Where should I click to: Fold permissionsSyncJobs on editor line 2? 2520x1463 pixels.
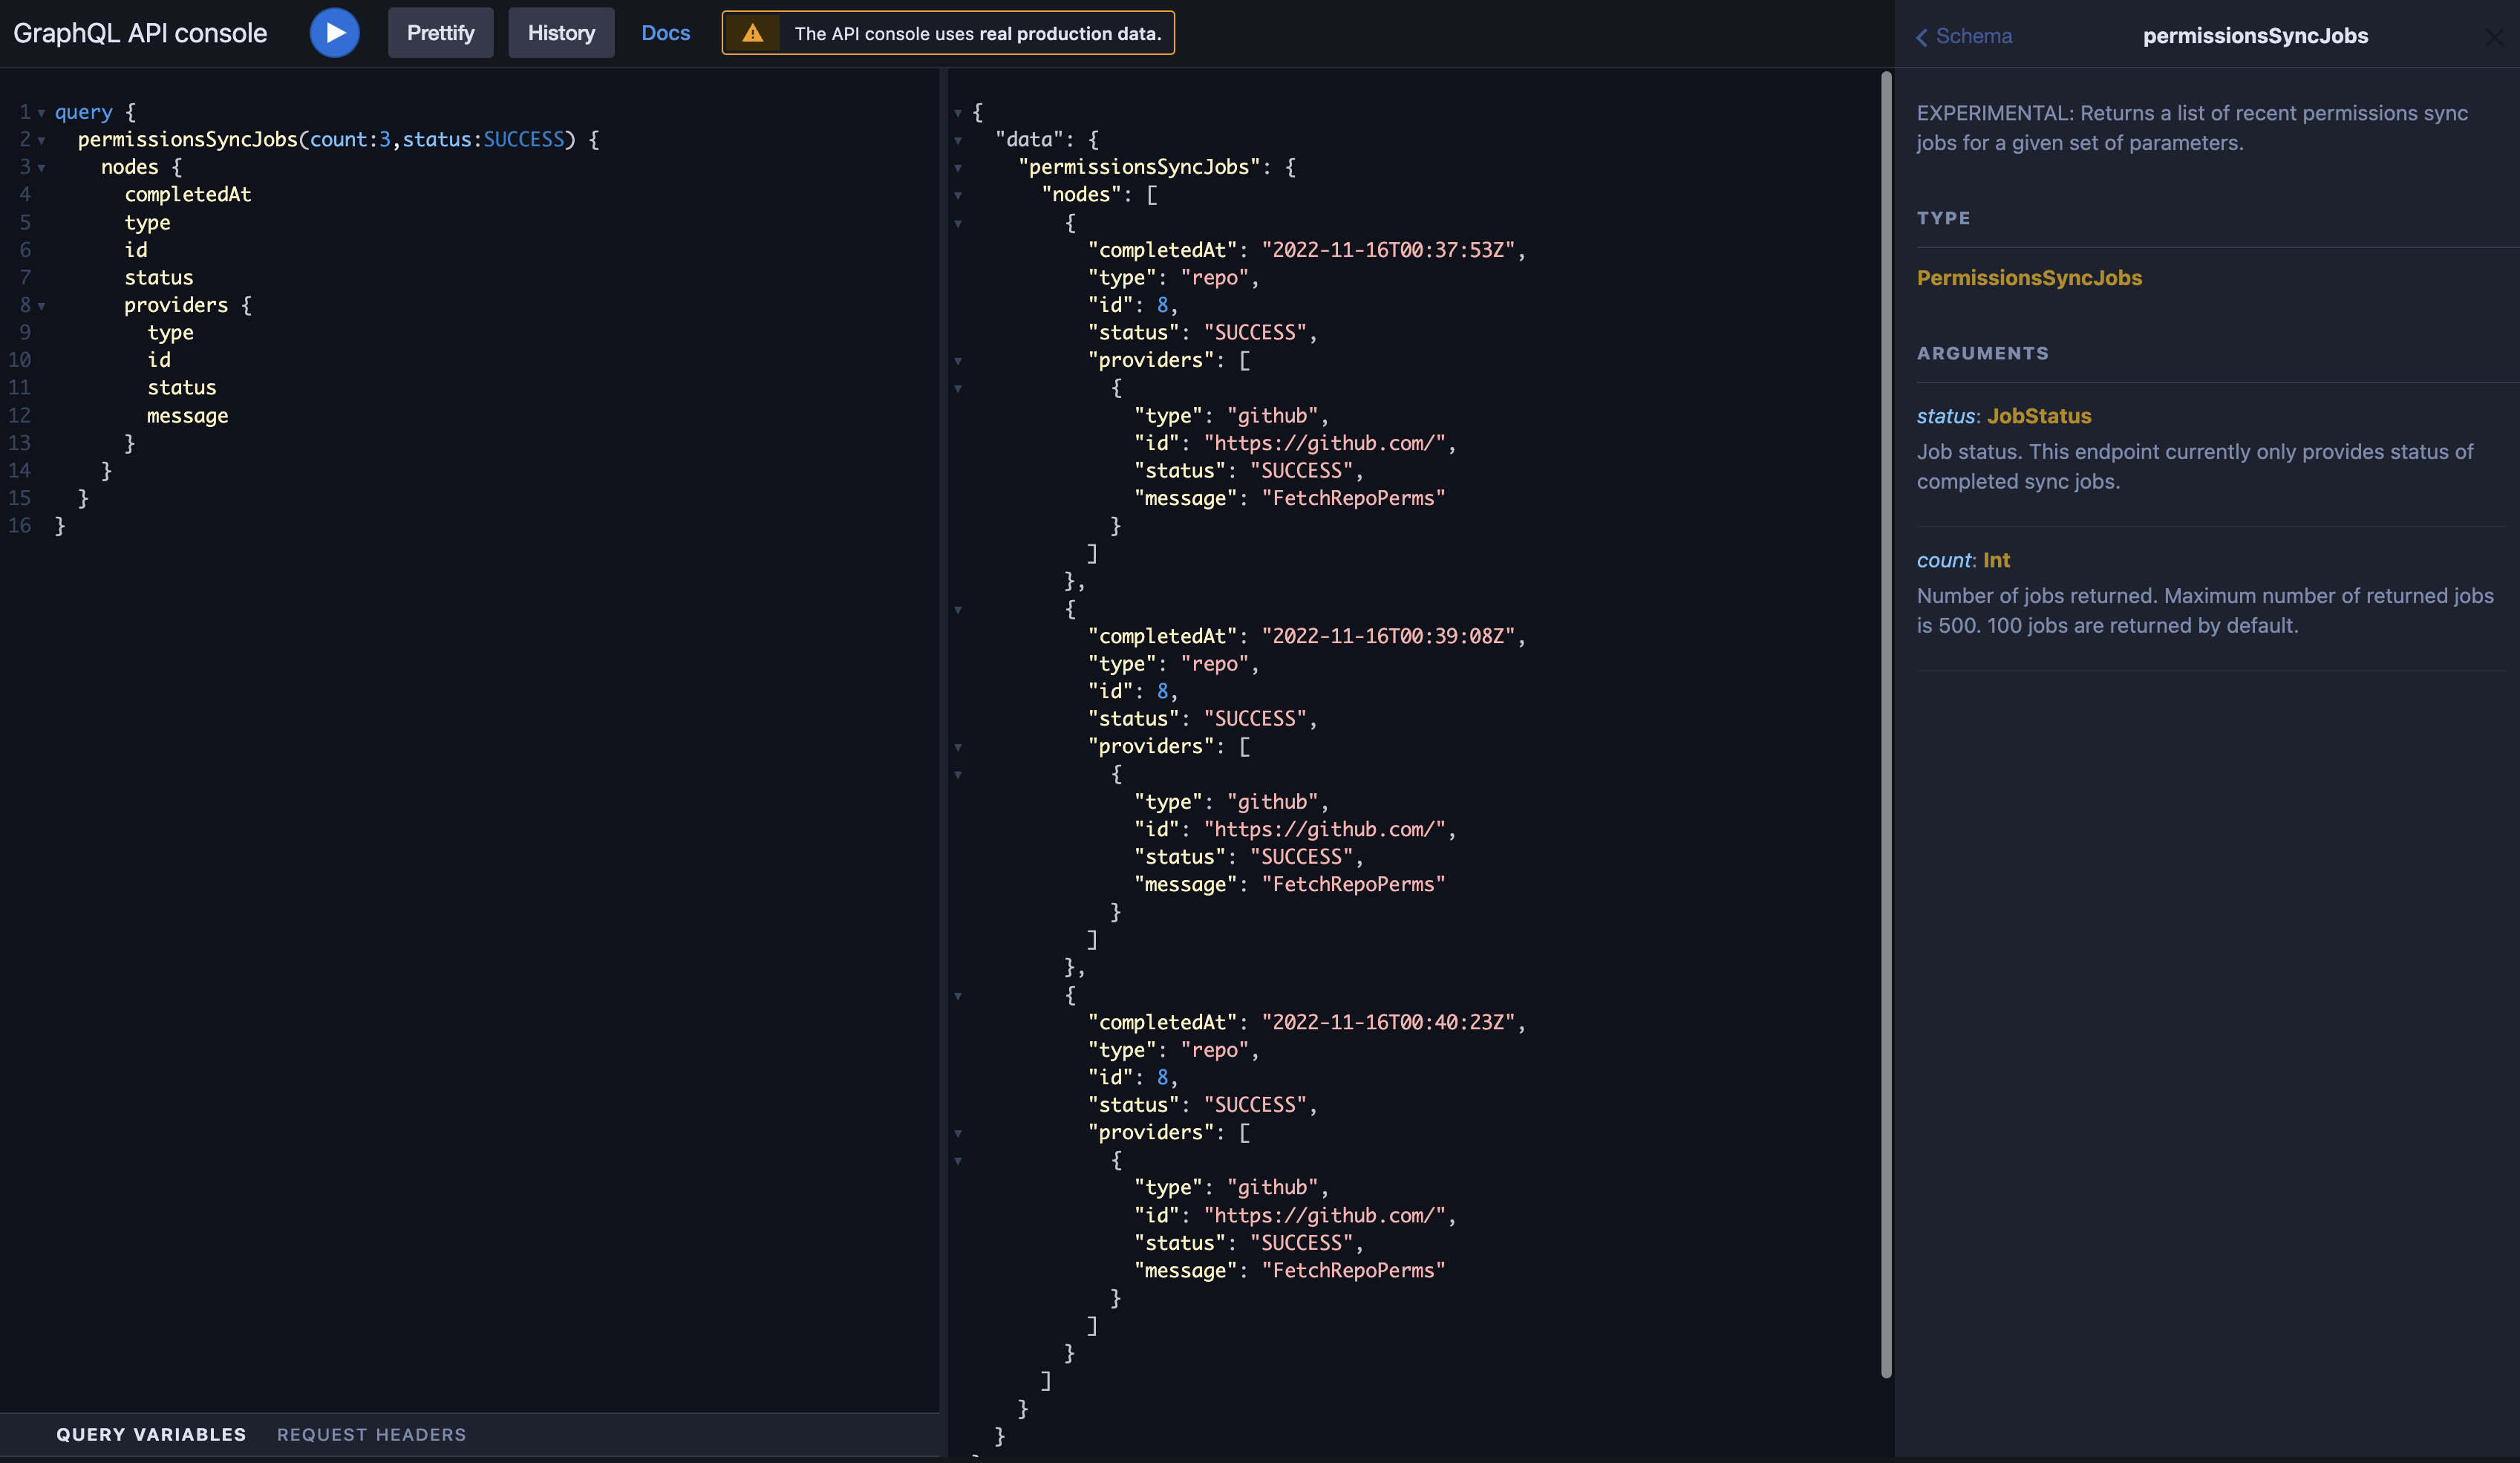[42, 141]
